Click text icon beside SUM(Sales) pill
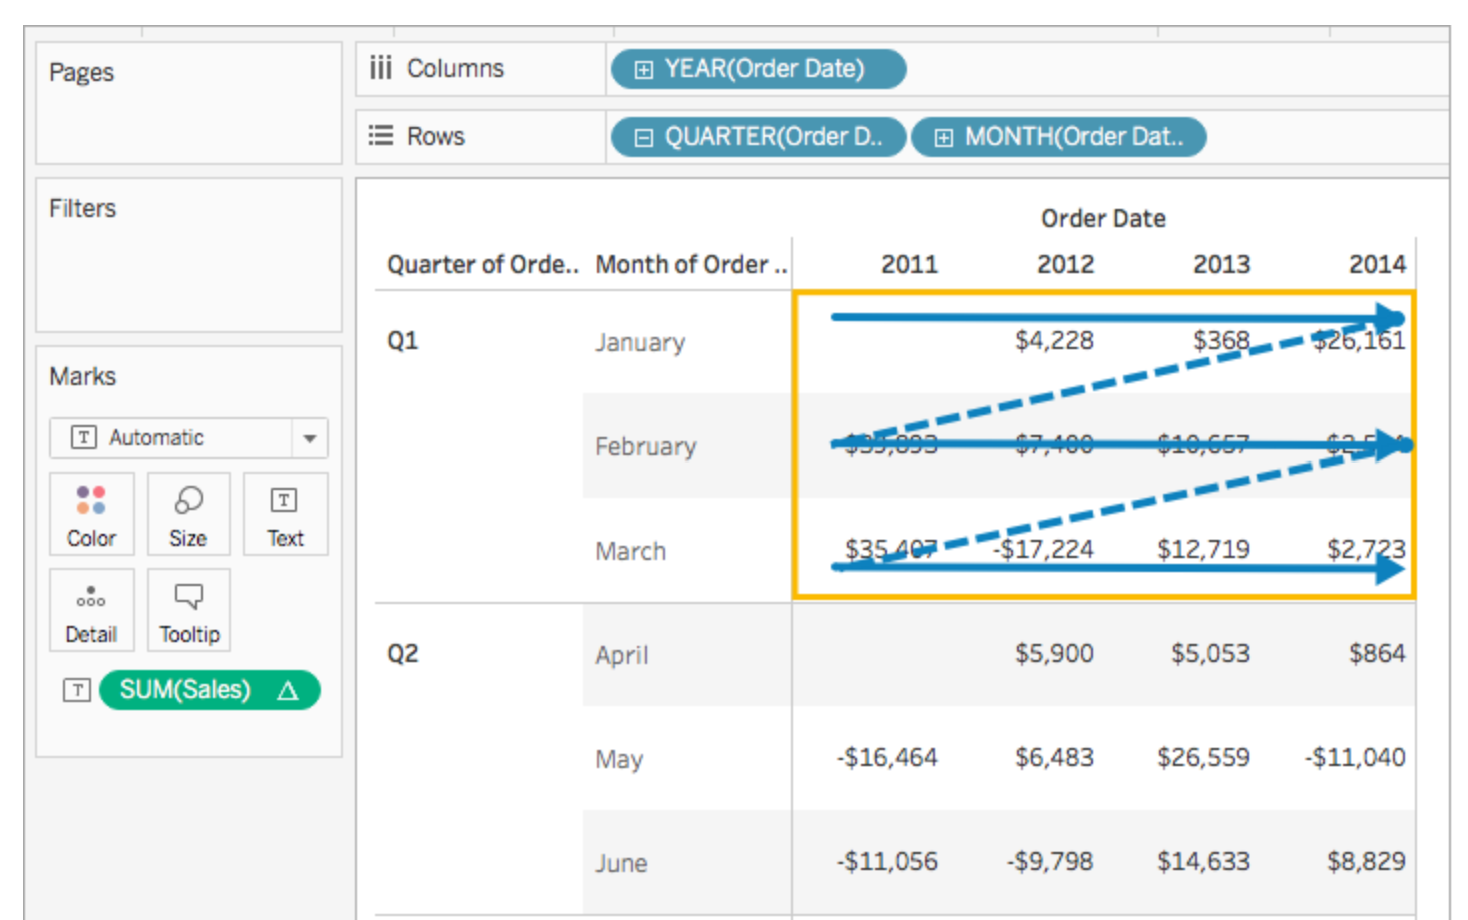The height and width of the screenshot is (920, 1468). click(77, 690)
